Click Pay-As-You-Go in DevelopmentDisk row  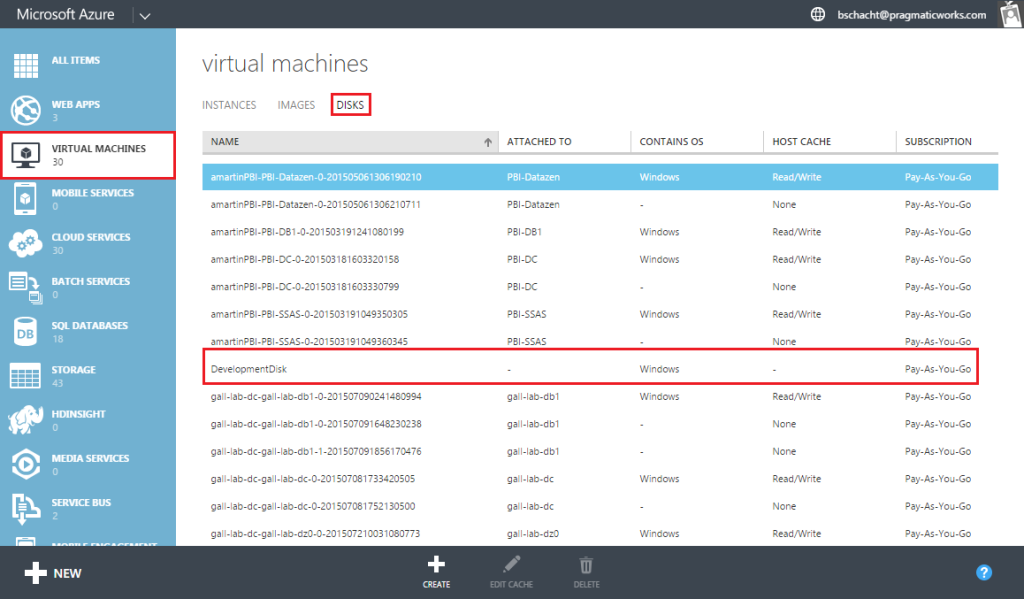938,369
